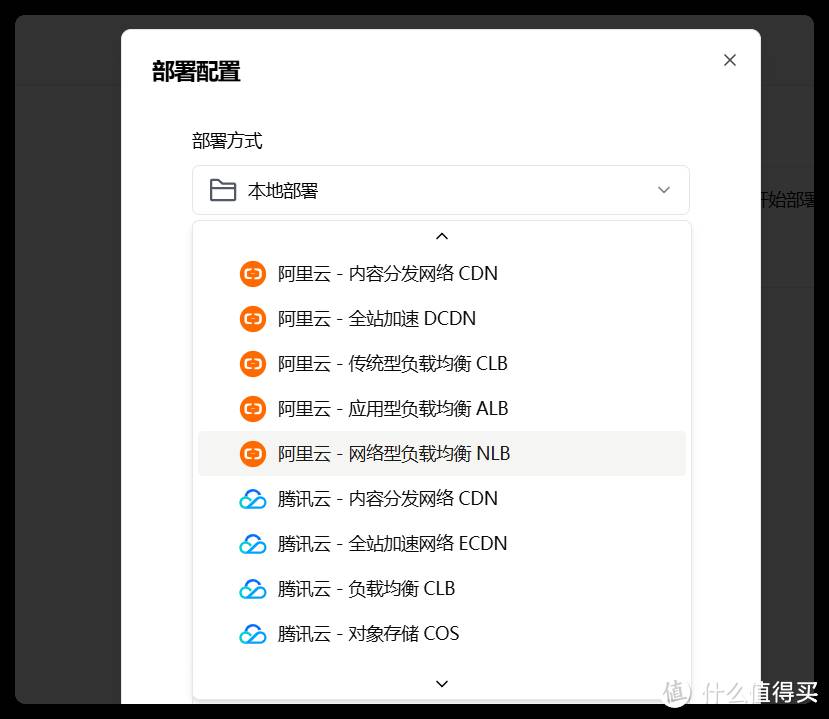Open the 部署方式 dropdown showing 本地部署
The image size is (829, 719).
click(441, 190)
